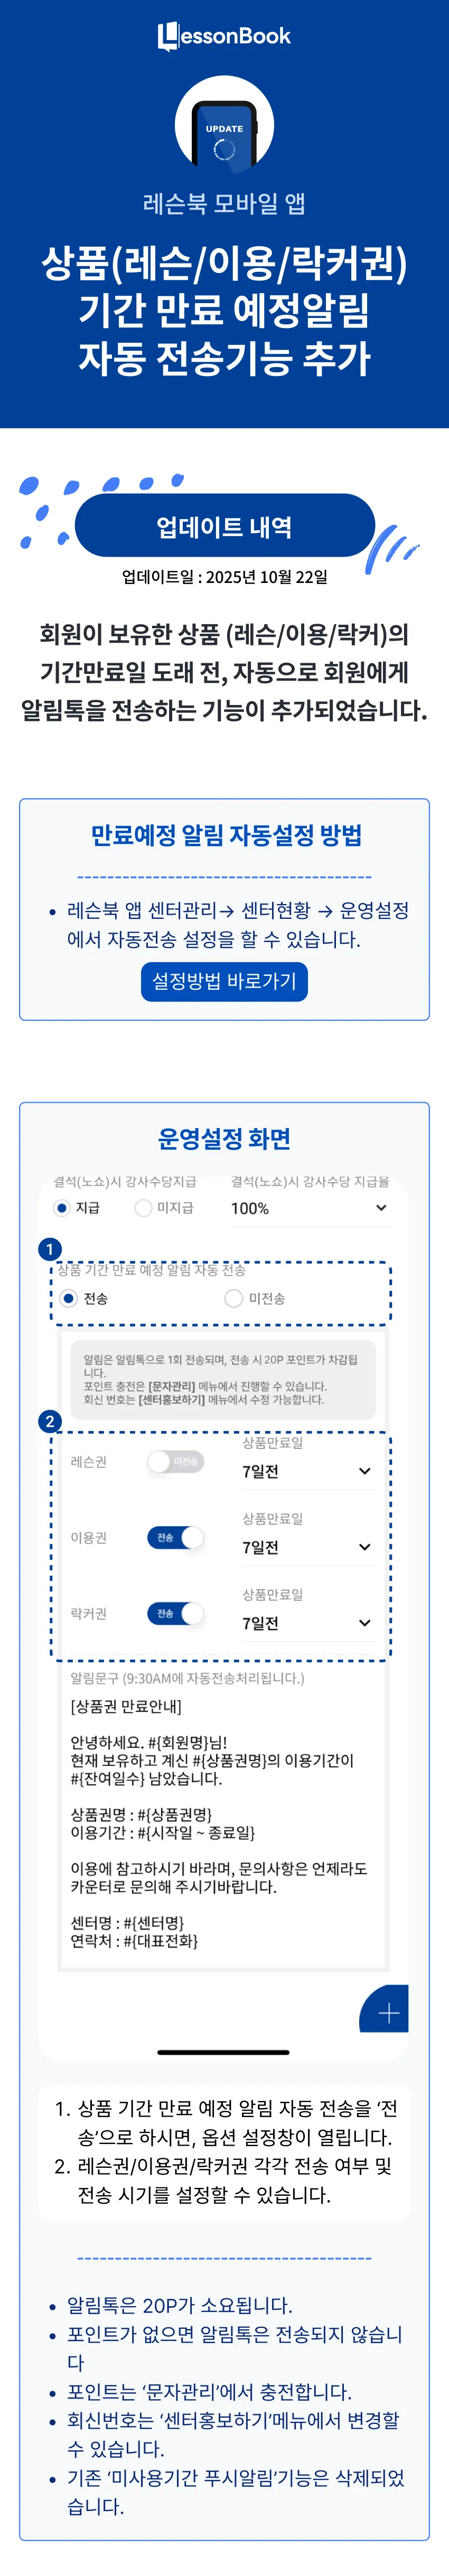449x2576 pixels.
Task: Expand 레슨권 상품만료일 7일전 dropdown
Action: click(x=307, y=1471)
